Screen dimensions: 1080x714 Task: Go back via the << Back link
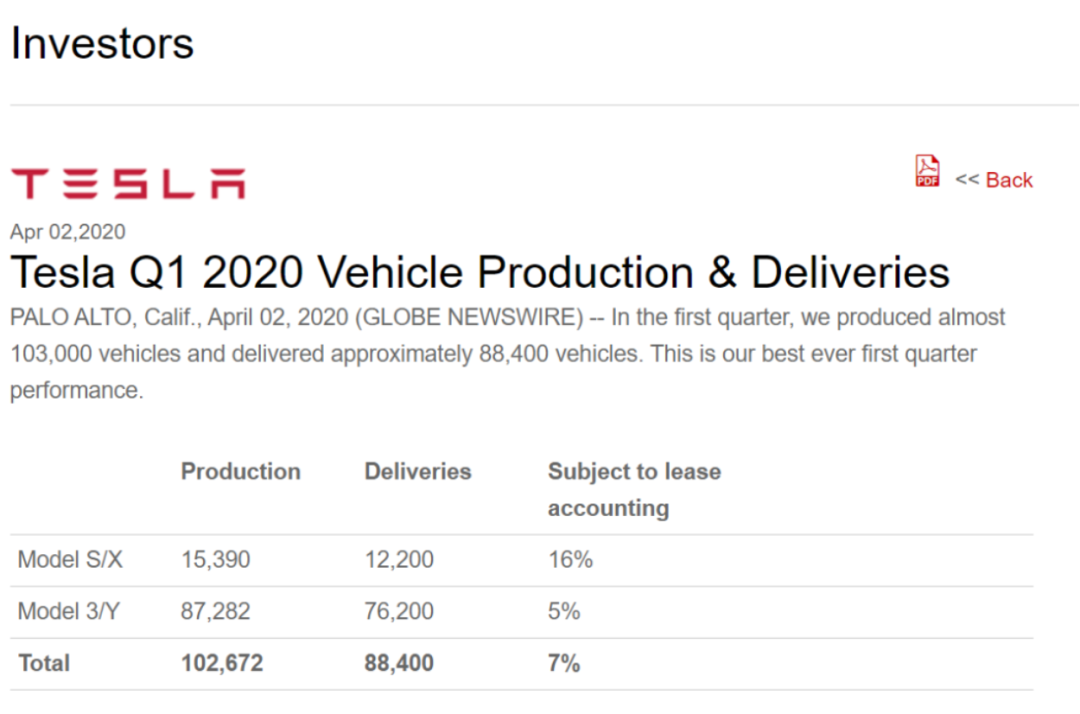(x=994, y=180)
